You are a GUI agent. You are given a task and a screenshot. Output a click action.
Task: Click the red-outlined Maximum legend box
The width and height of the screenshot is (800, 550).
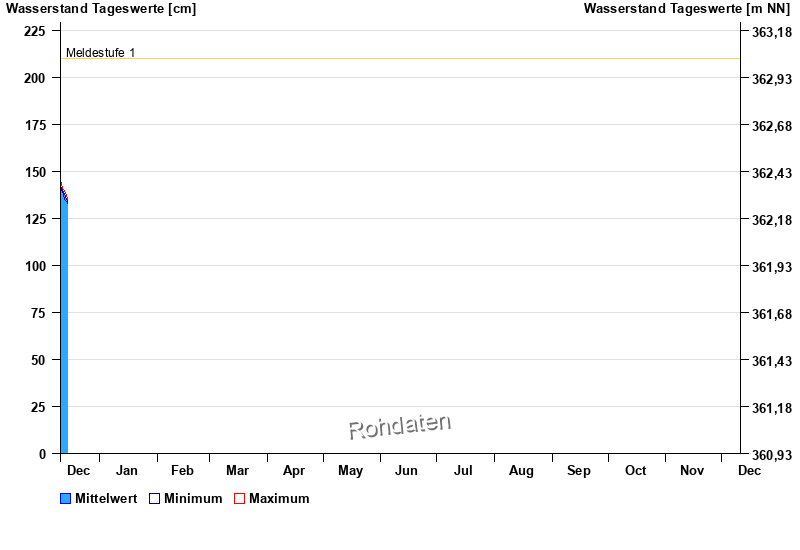point(239,499)
